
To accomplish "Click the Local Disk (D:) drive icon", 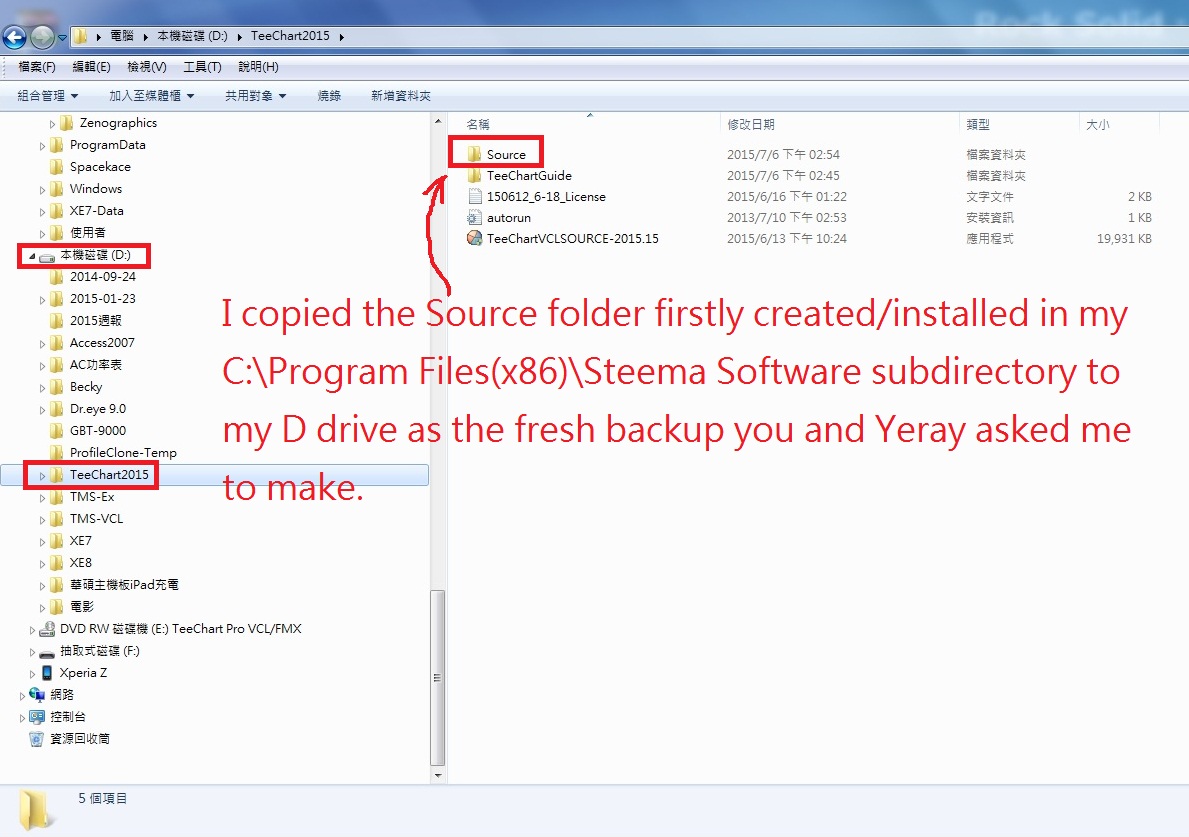I will pyautogui.click(x=47, y=256).
